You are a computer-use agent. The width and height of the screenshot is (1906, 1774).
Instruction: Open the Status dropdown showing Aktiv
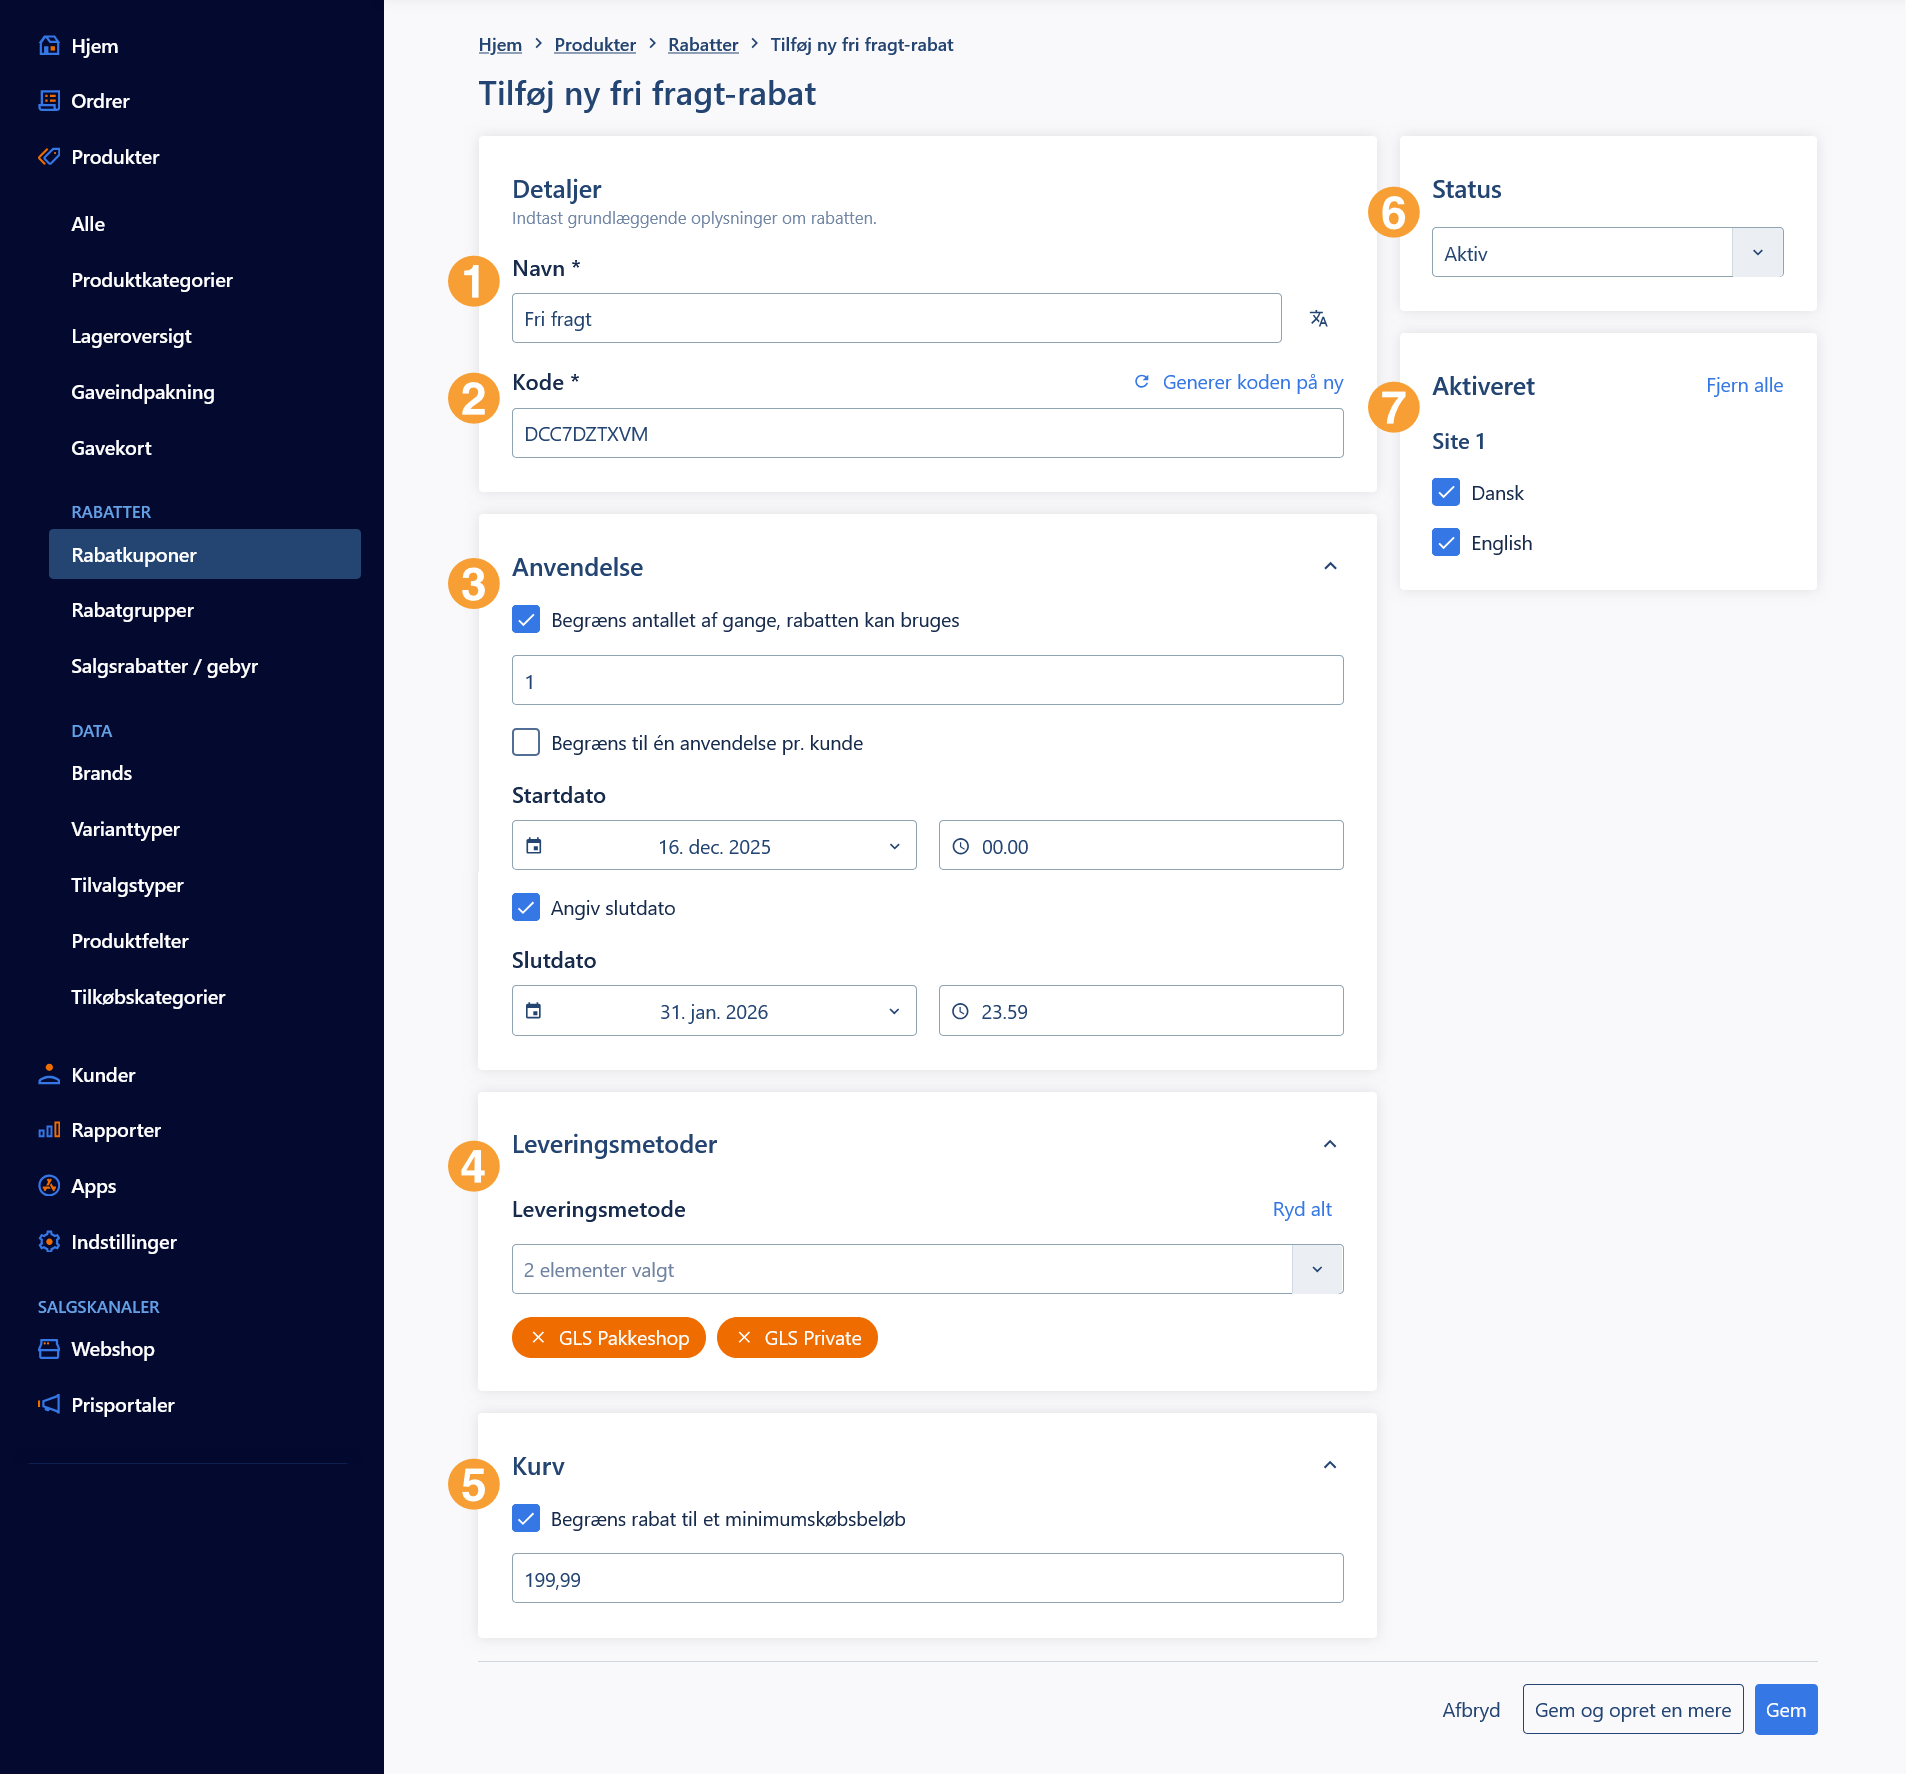click(x=1607, y=253)
